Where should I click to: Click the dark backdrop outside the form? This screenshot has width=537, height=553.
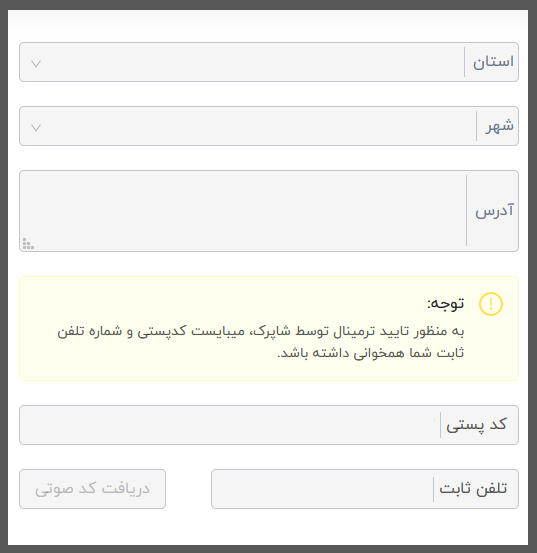(x=4, y=276)
